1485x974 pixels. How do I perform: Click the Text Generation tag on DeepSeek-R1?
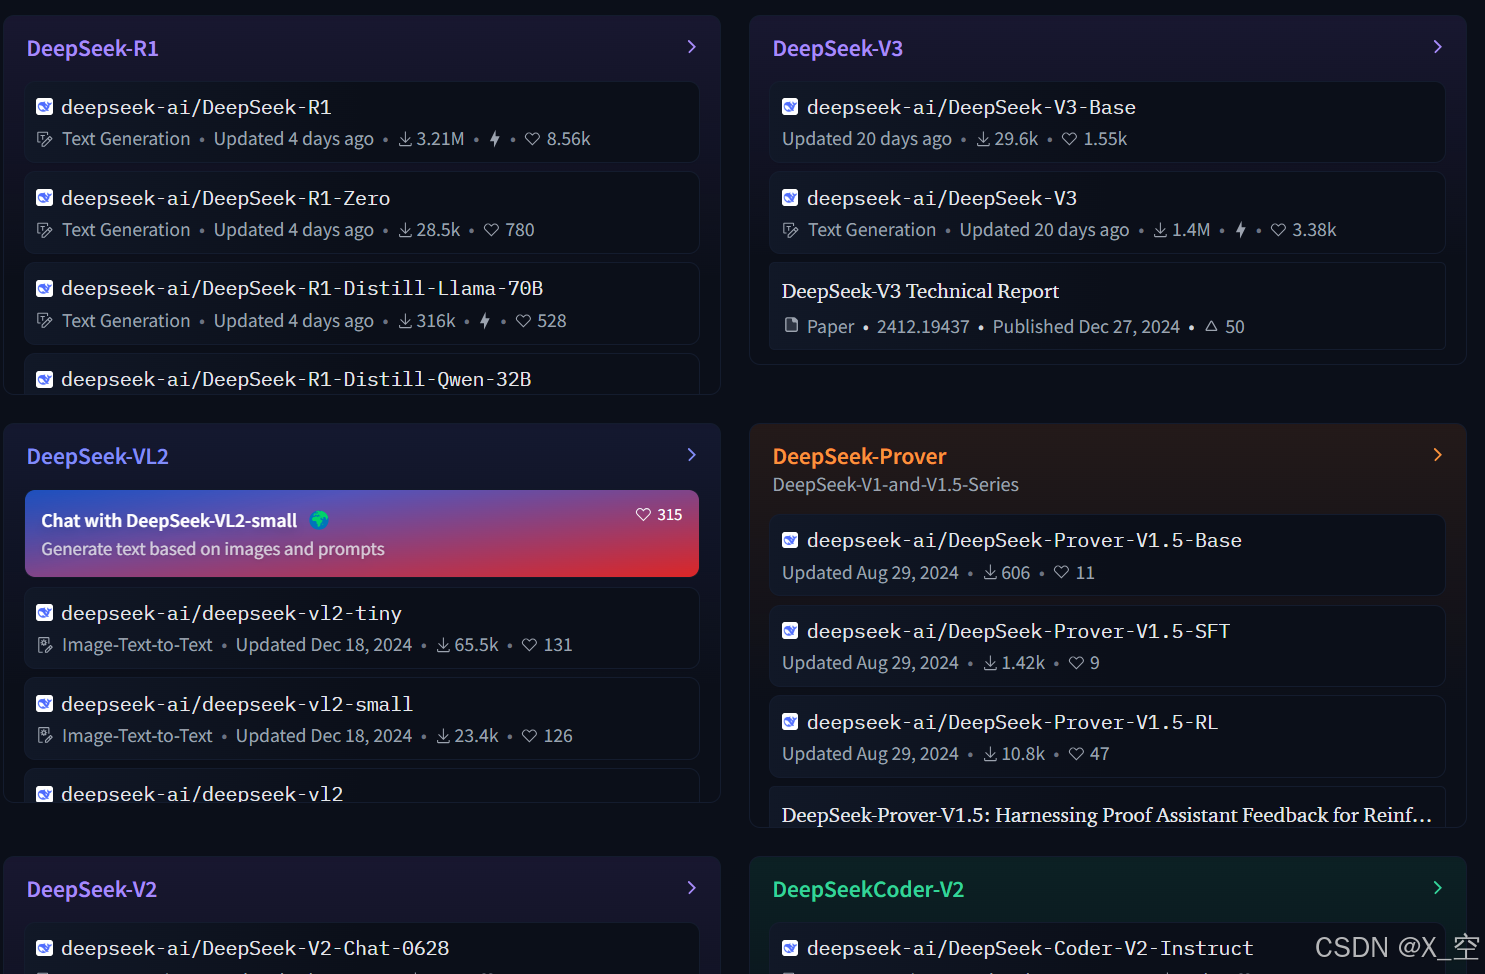point(126,139)
